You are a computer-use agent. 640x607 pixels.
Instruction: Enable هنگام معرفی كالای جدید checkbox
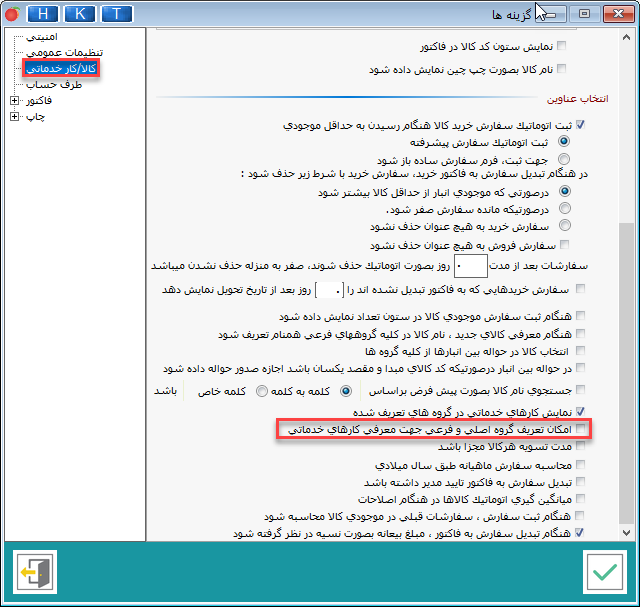[580, 334]
